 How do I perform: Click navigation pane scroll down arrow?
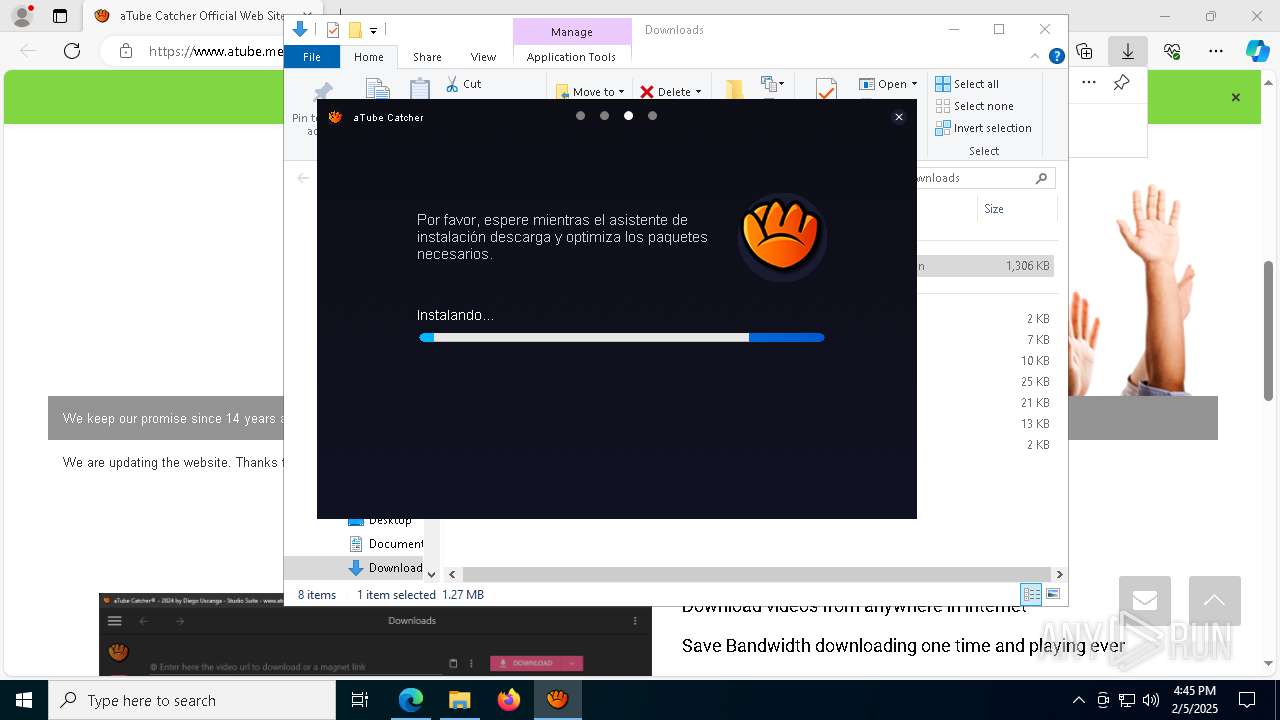432,574
